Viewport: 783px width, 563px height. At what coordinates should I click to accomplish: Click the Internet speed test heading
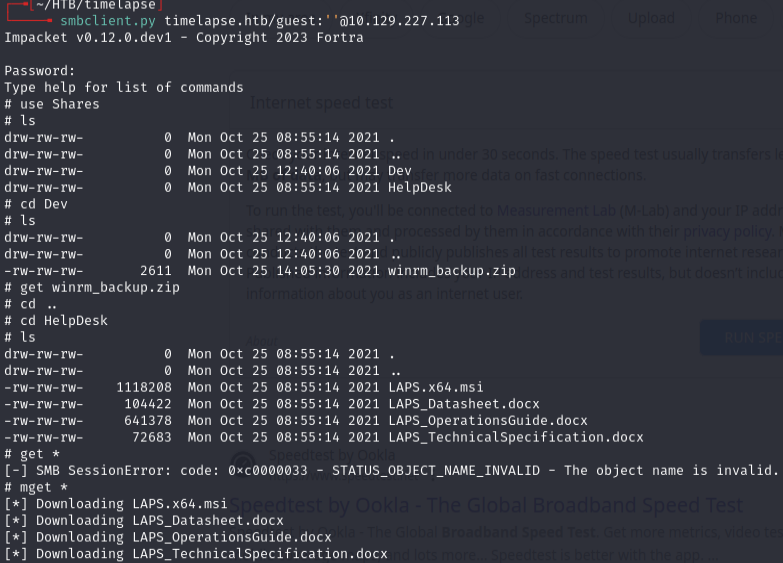point(321,102)
